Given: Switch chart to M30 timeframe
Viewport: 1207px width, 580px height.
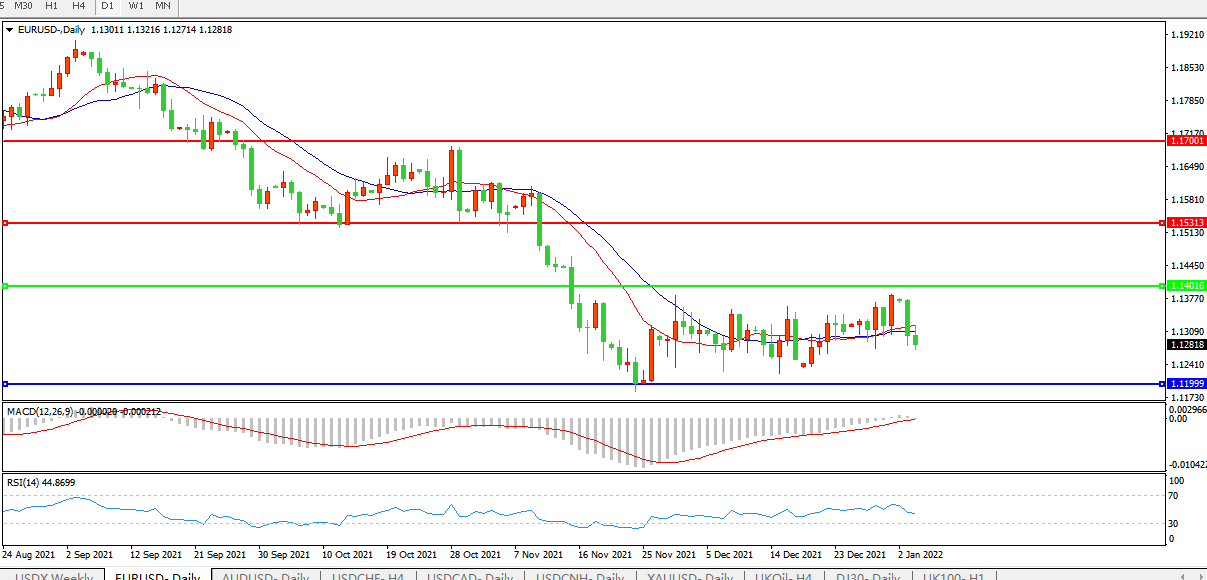Looking at the screenshot, I should 24,6.
